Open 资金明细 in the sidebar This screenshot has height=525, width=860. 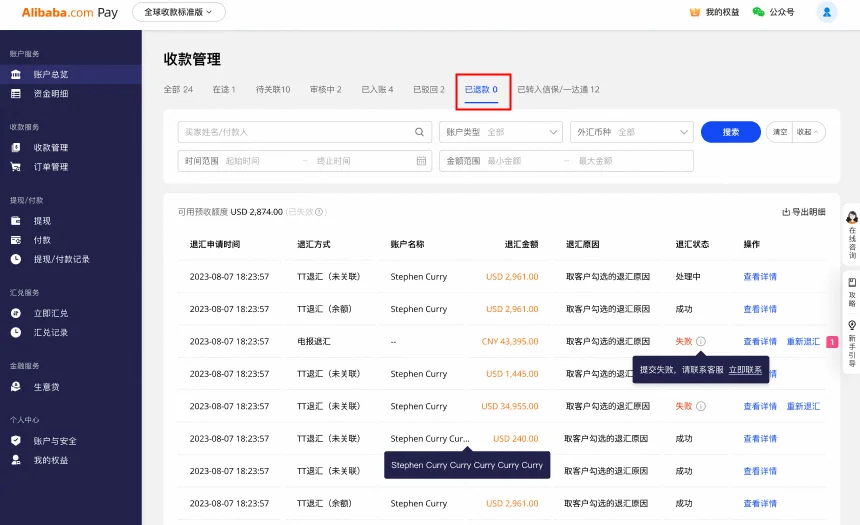[x=51, y=94]
